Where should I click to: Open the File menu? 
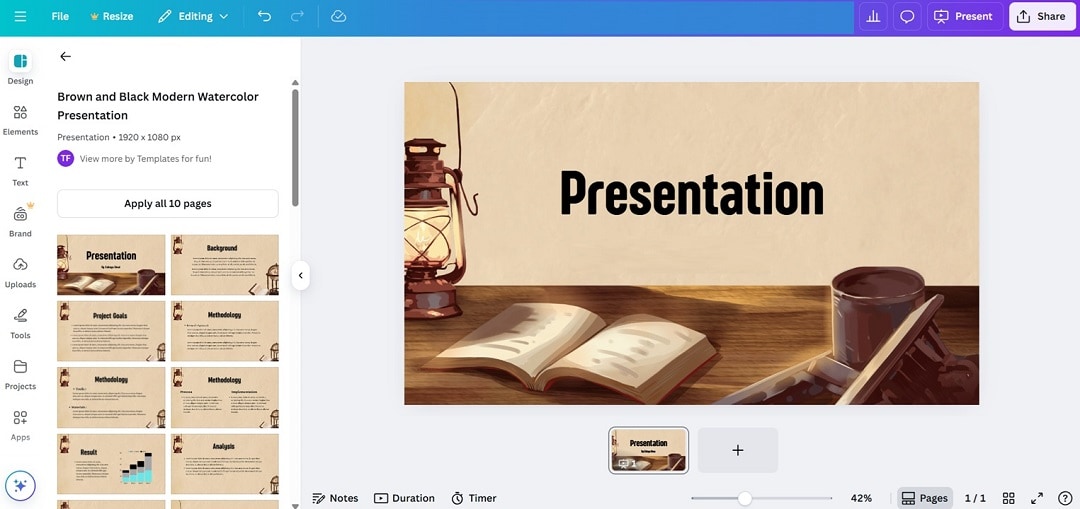[x=60, y=16]
